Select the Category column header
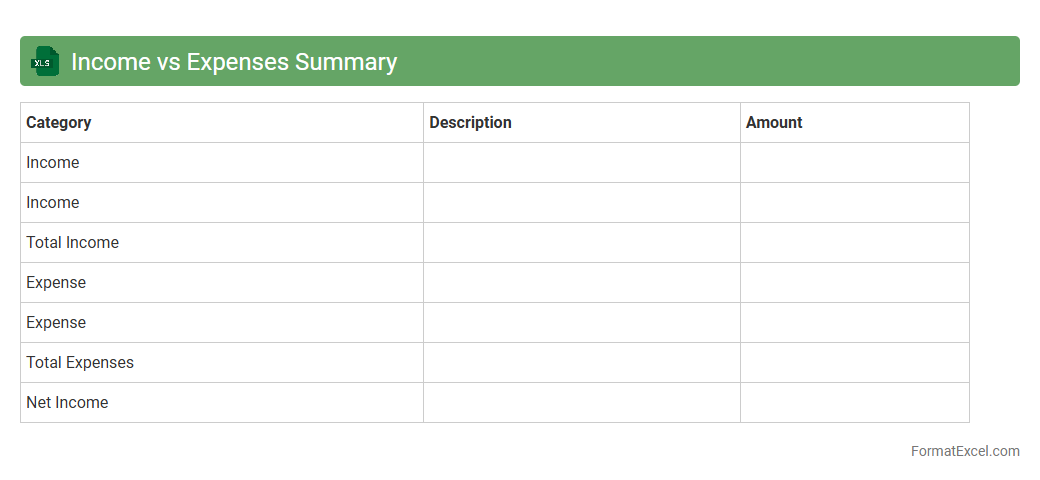This screenshot has height=480, width=1040. [x=59, y=122]
